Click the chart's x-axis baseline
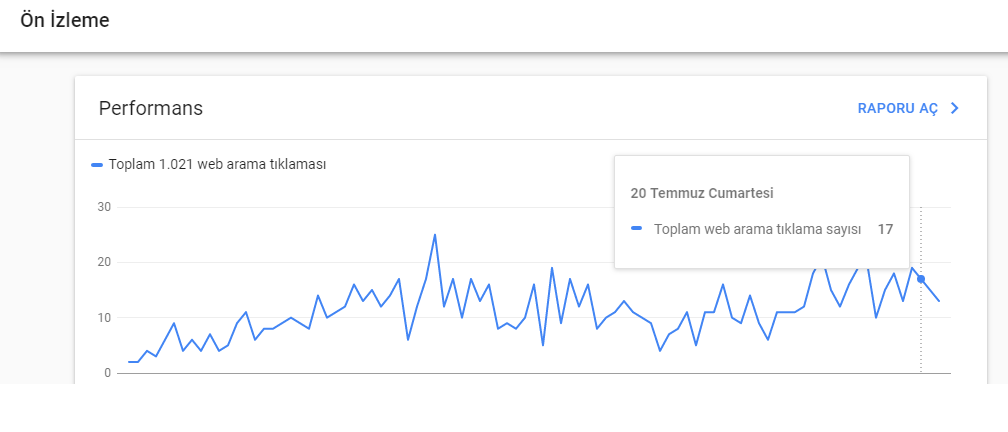 pos(534,373)
